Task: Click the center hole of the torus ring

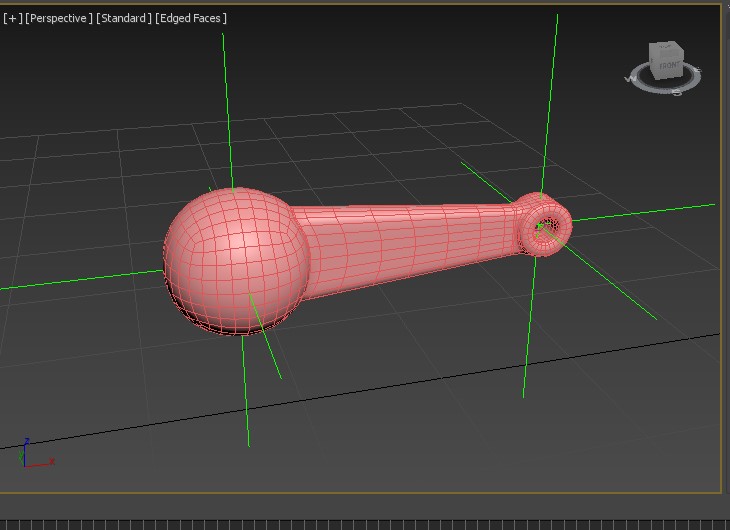Action: 544,226
